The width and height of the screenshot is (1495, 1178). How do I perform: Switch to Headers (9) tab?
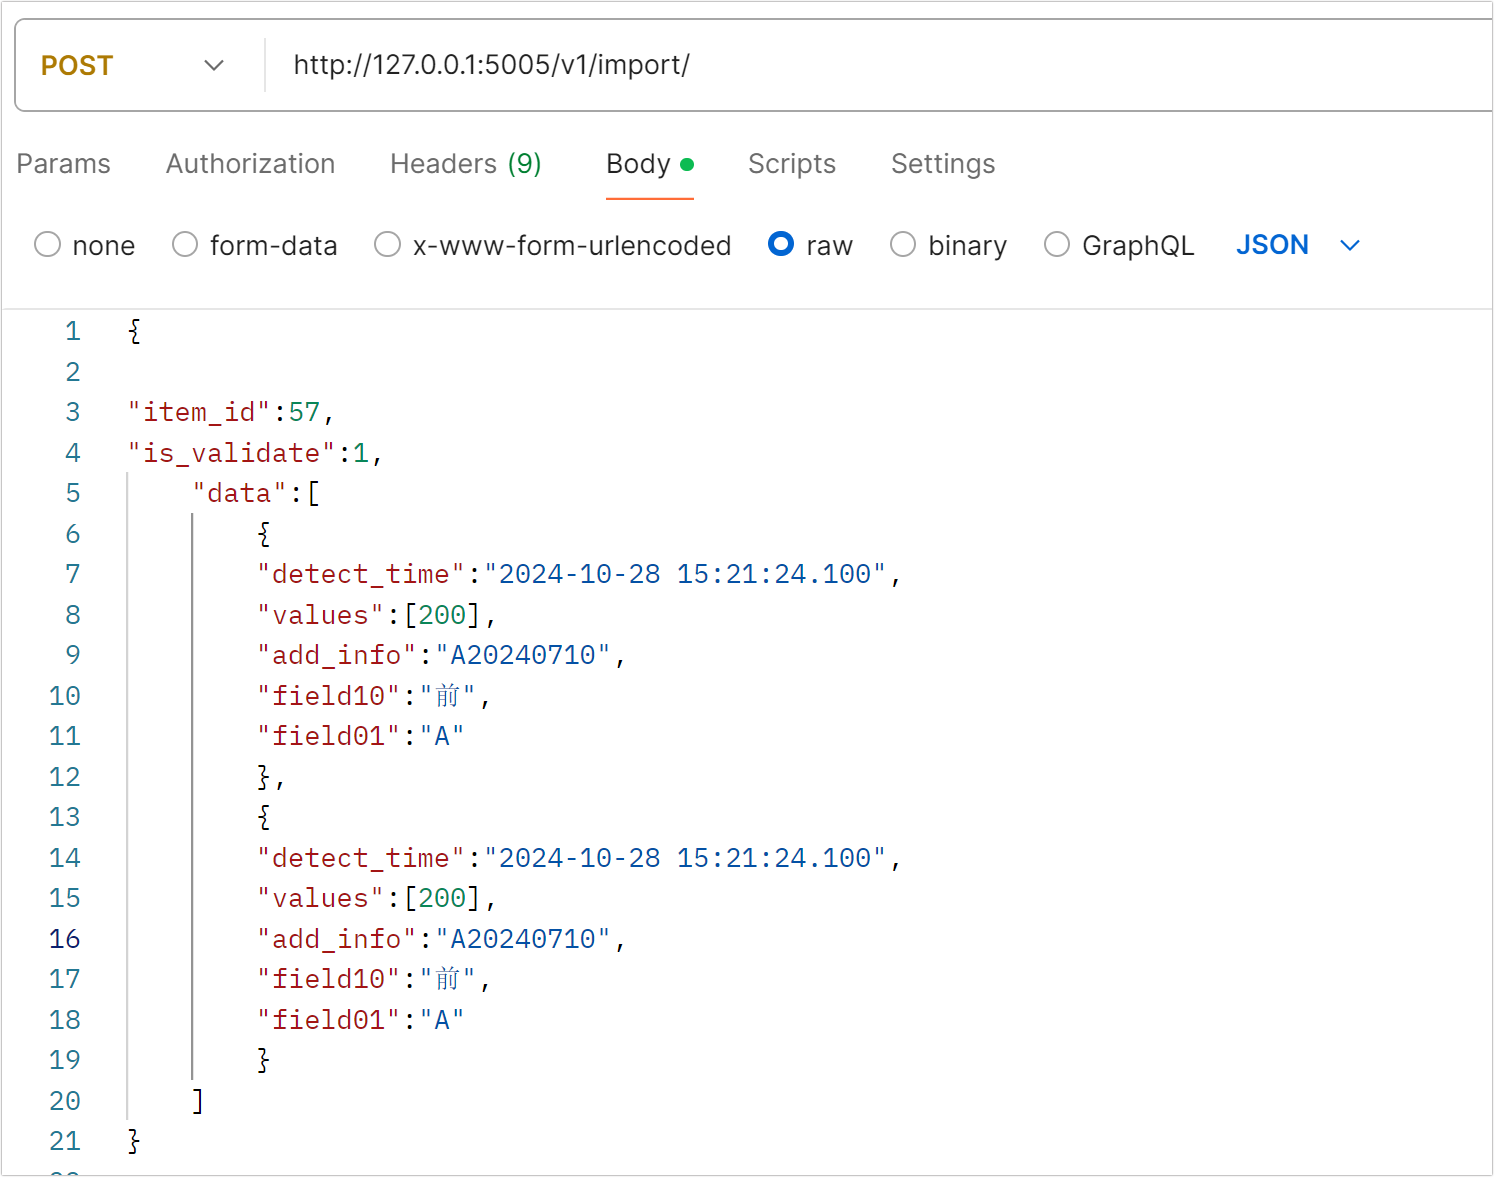pos(466,164)
